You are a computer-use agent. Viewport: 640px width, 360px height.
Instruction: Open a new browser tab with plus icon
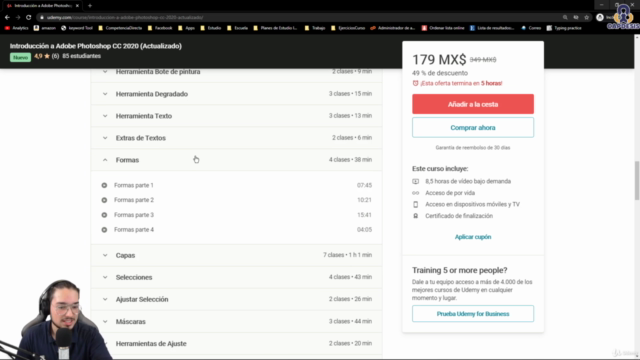click(x=90, y=6)
